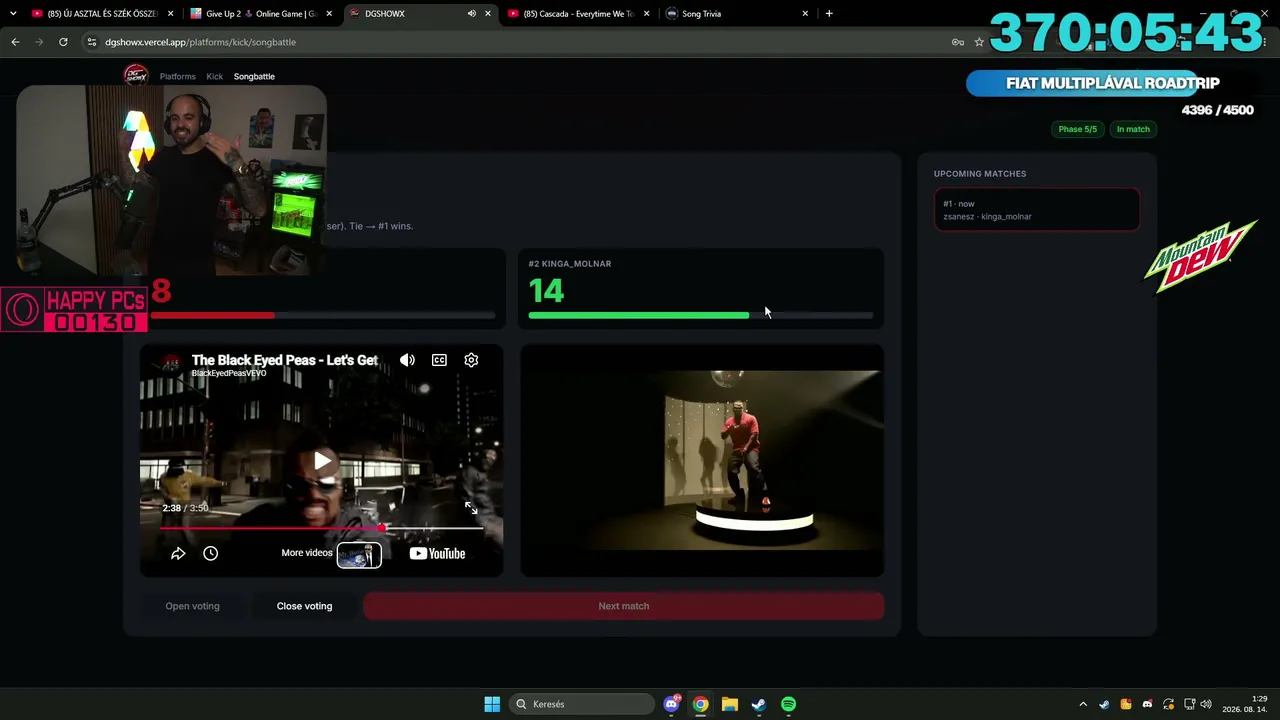Expand the system tray hidden icons chevron

pyautogui.click(x=1083, y=704)
